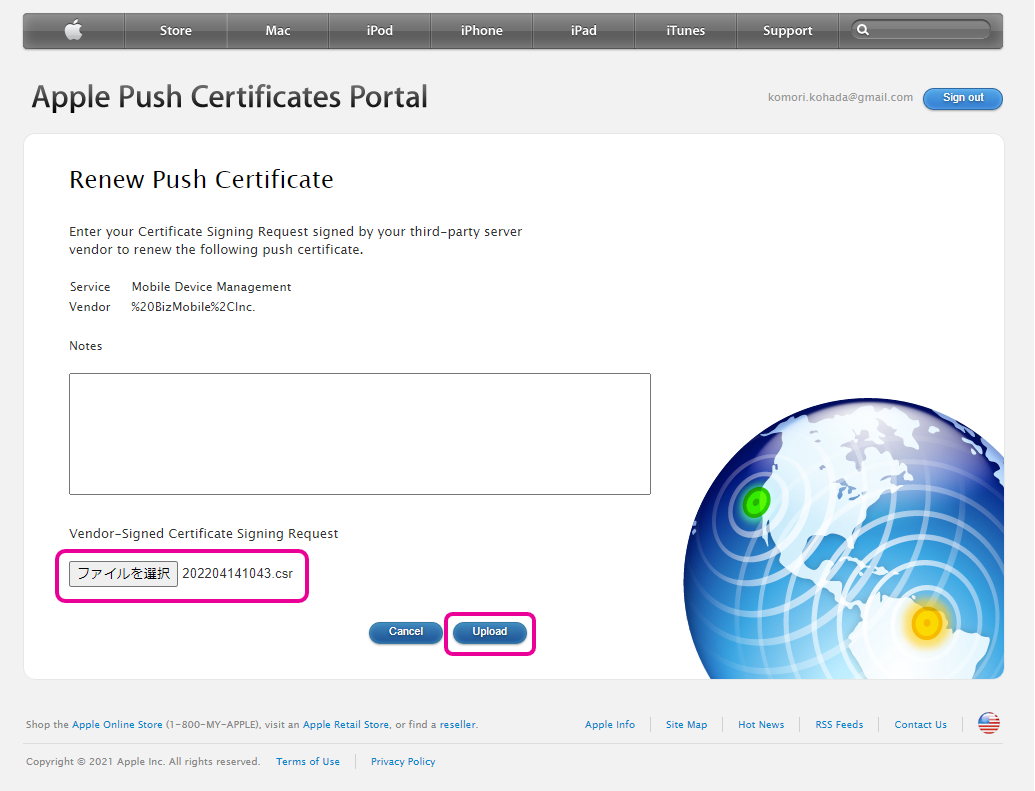
Task: Open the Mac navigation tab
Action: (278, 31)
